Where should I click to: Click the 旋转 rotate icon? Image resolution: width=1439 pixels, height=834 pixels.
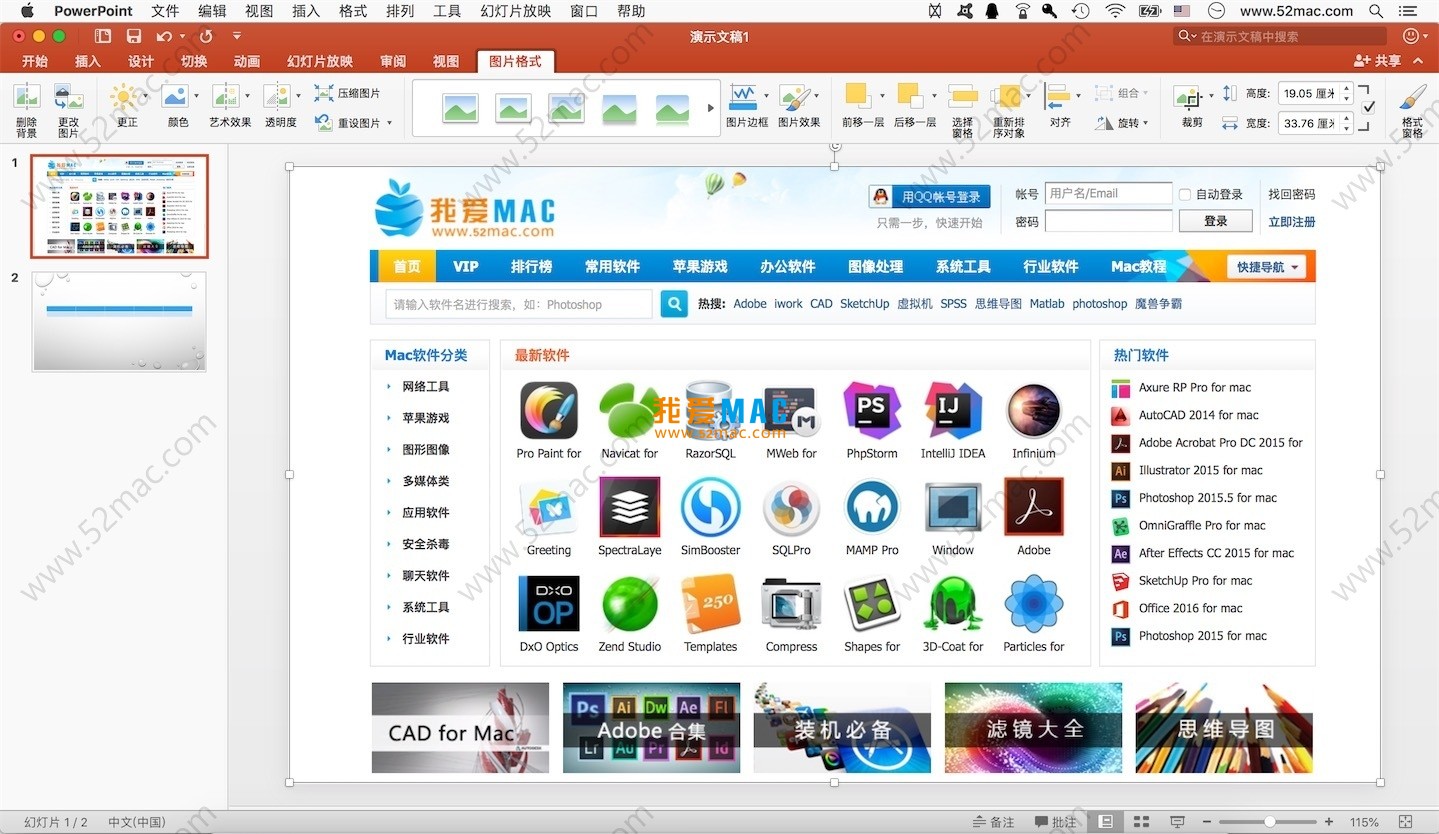(1103, 123)
